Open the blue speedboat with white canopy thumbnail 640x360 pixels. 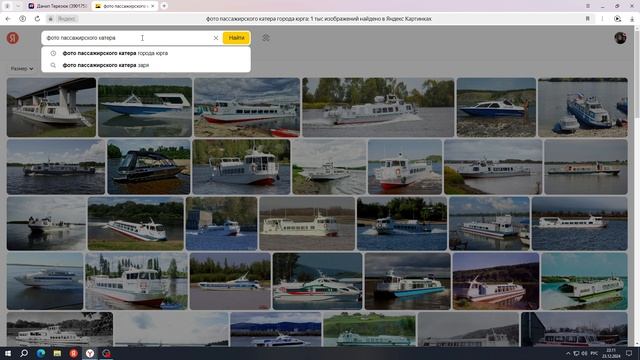click(x=145, y=107)
